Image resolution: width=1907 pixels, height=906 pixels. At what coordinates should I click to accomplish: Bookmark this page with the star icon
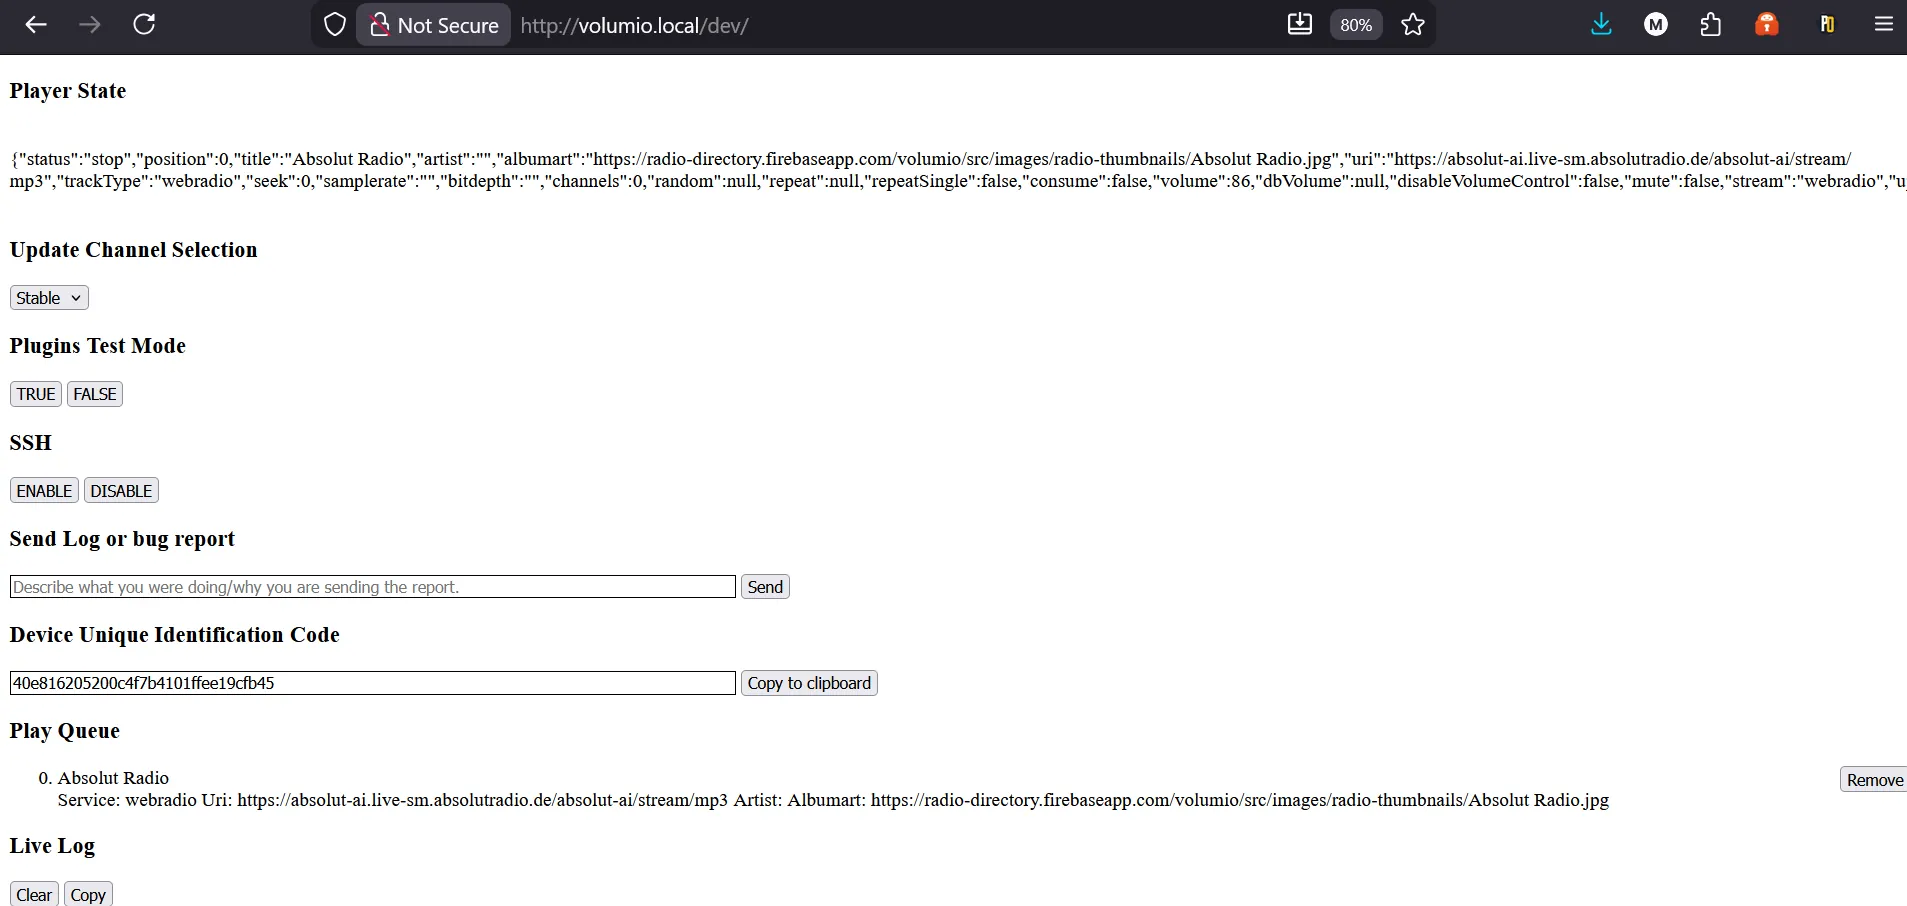[x=1412, y=24]
